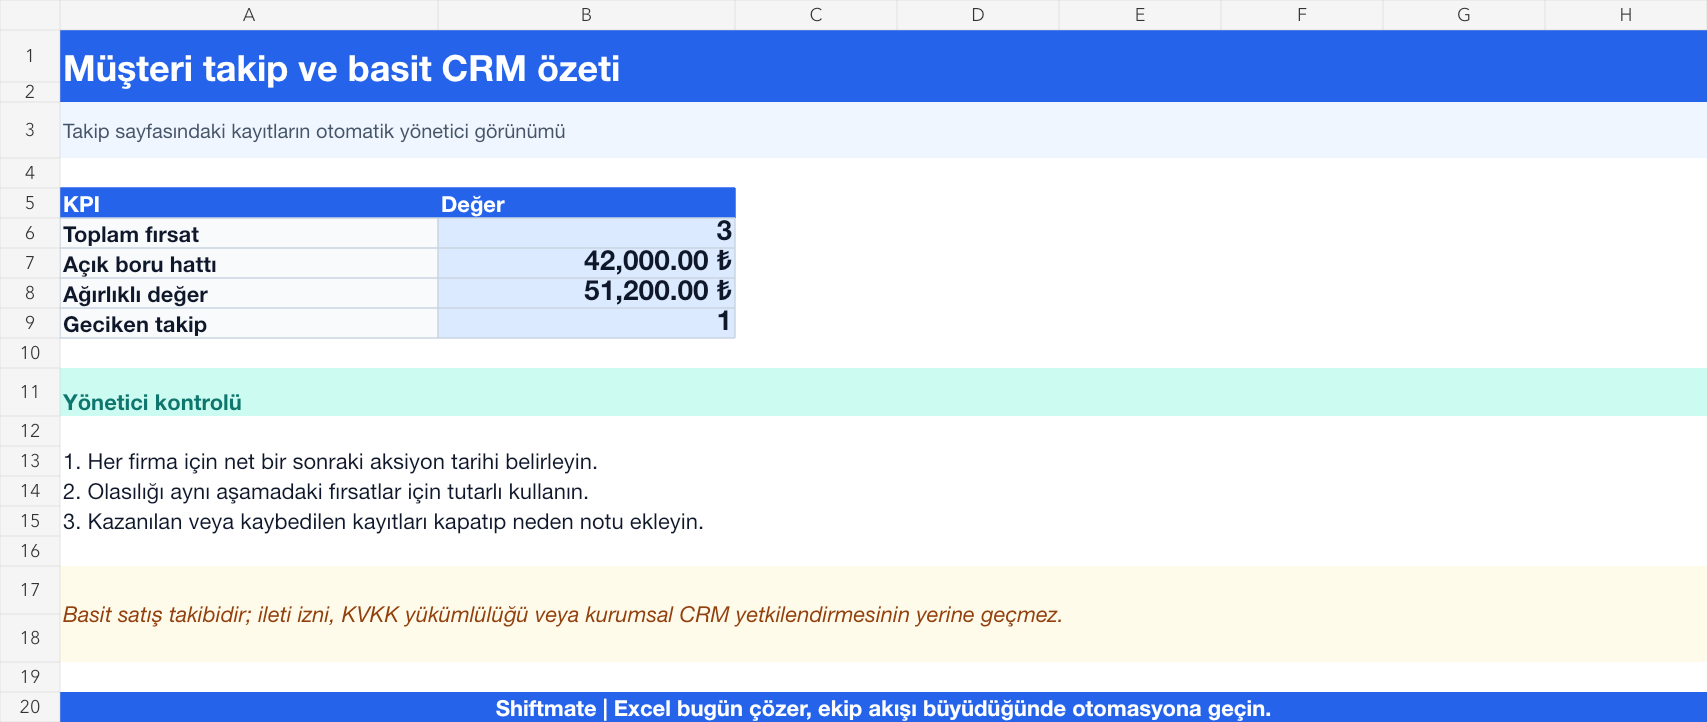The height and width of the screenshot is (722, 1707).
Task: Click the Geciken takip value '1'
Action: point(587,323)
